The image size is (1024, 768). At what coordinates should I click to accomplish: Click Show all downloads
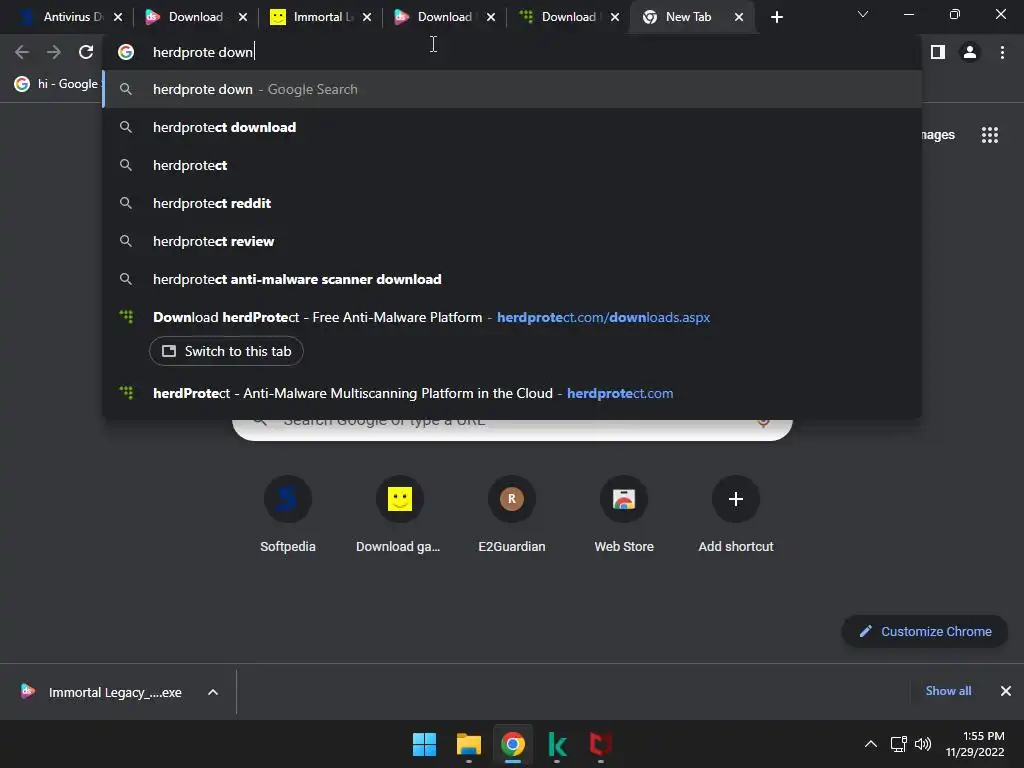tap(948, 691)
